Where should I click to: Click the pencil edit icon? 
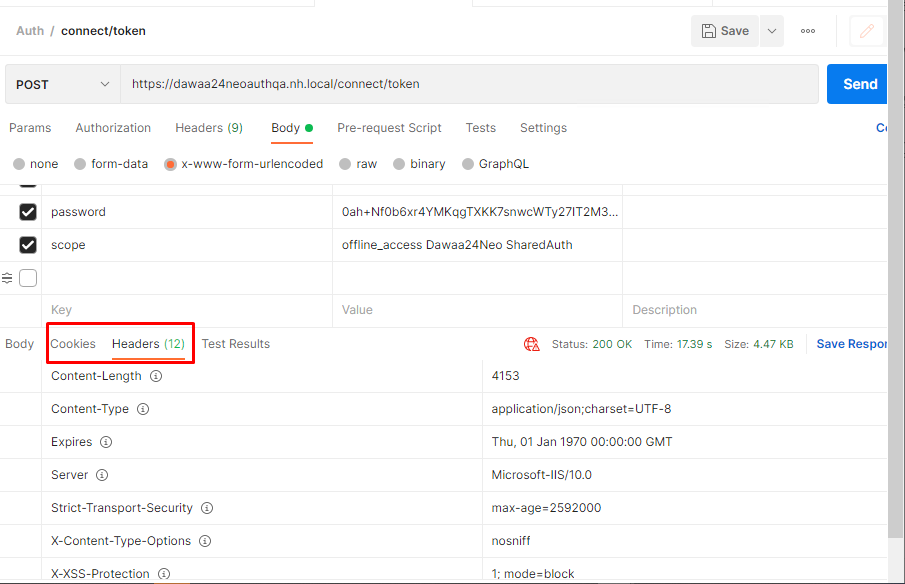click(x=866, y=31)
